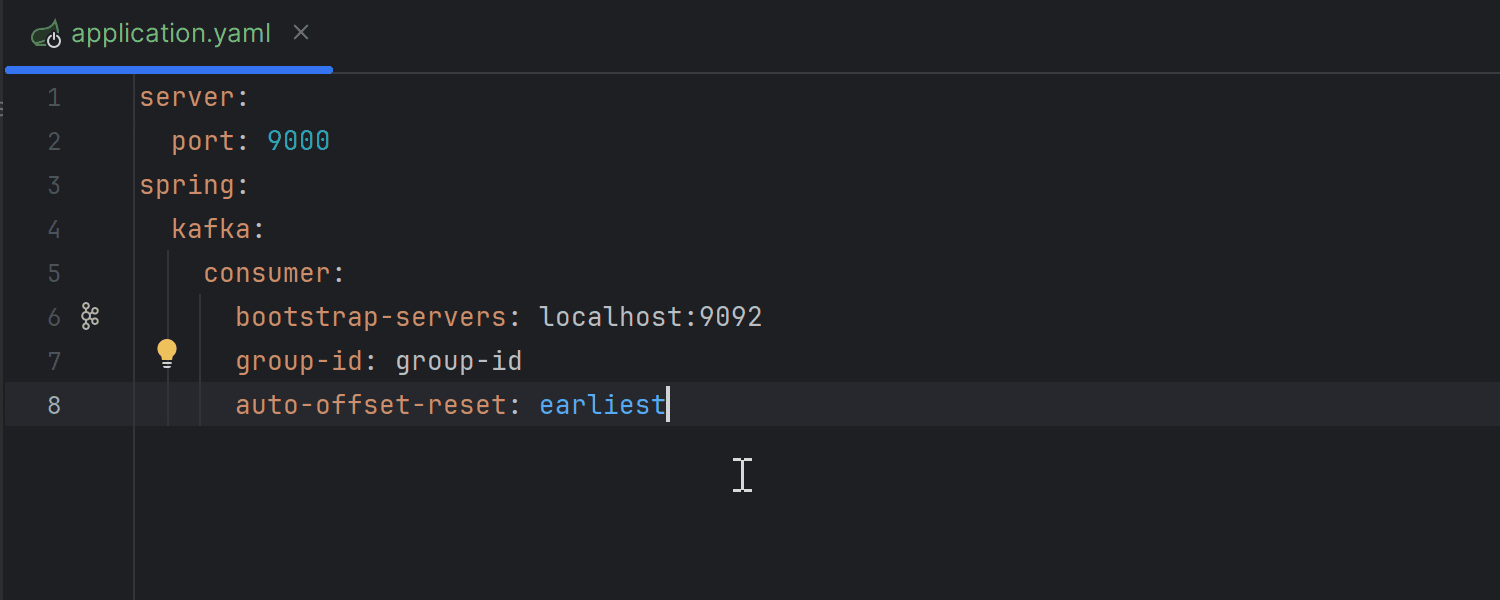Viewport: 1500px width, 600px height.
Task: Select the word earliest on line 8
Action: [x=601, y=404]
